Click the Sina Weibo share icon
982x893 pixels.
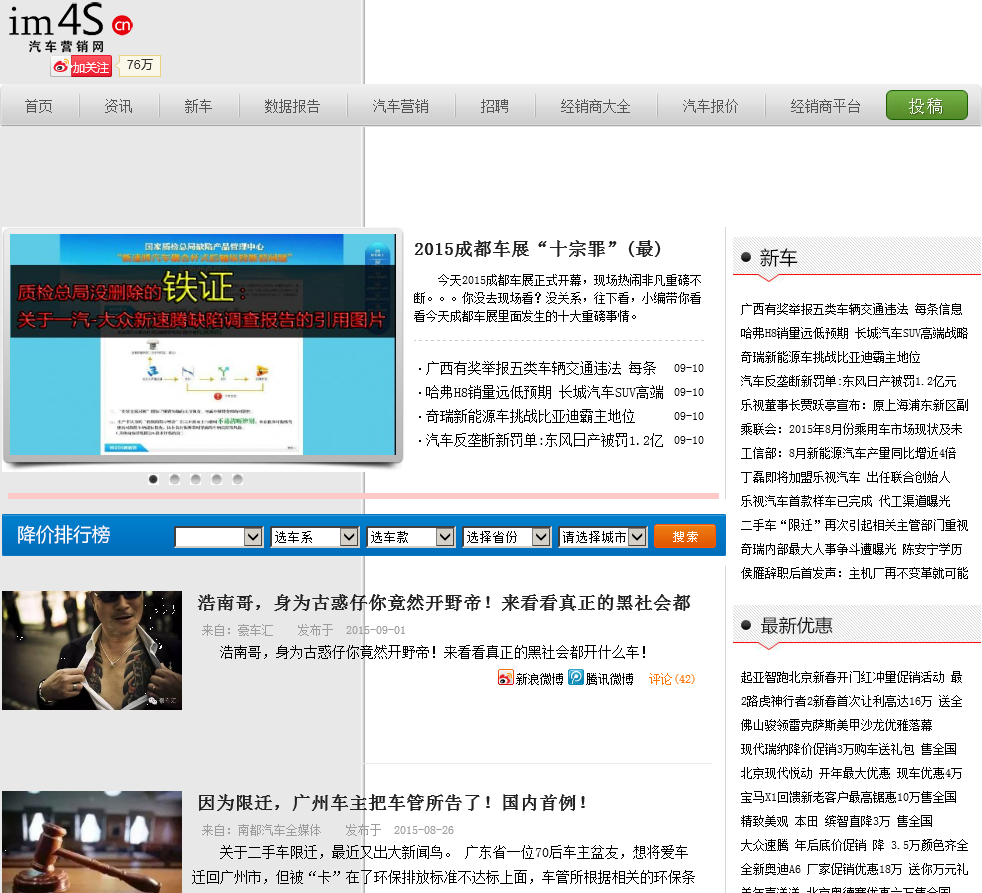(x=505, y=678)
